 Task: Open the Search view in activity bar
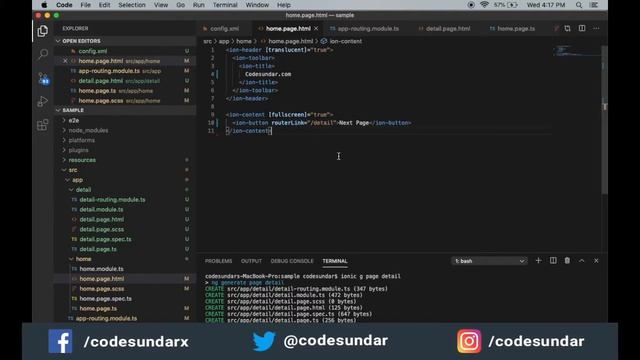click(x=42, y=54)
